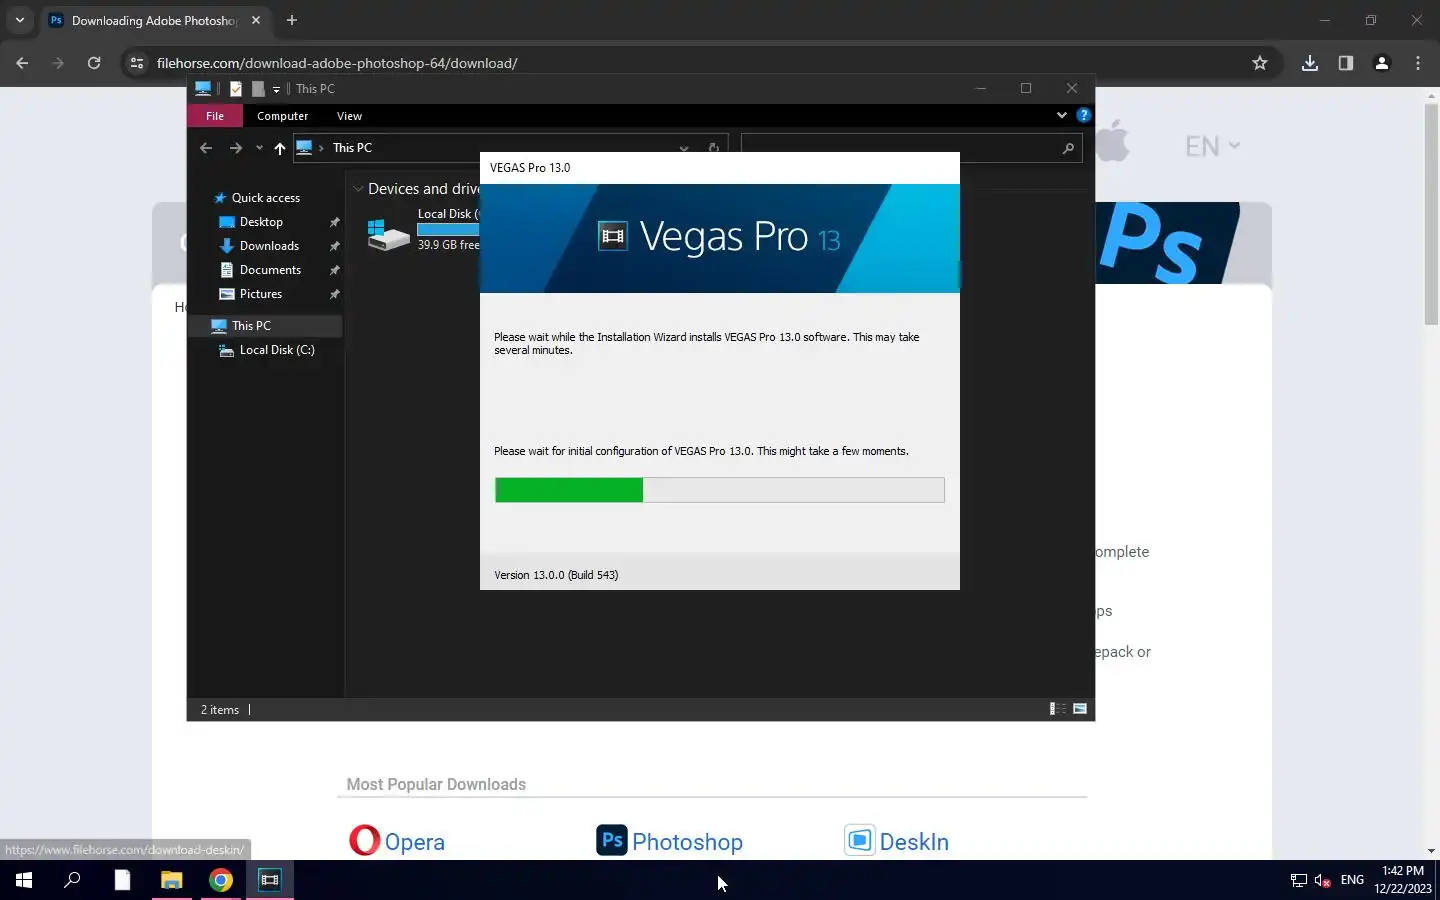Image resolution: width=1440 pixels, height=900 pixels.
Task: Click the "2 items" status text
Action: (x=220, y=710)
